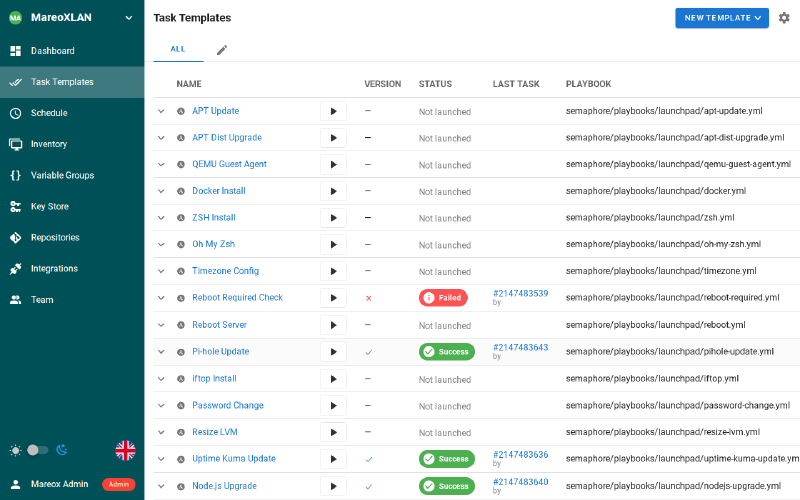Viewport: 800px width, 500px height.
Task: Open last task #2147483640
Action: click(x=520, y=482)
